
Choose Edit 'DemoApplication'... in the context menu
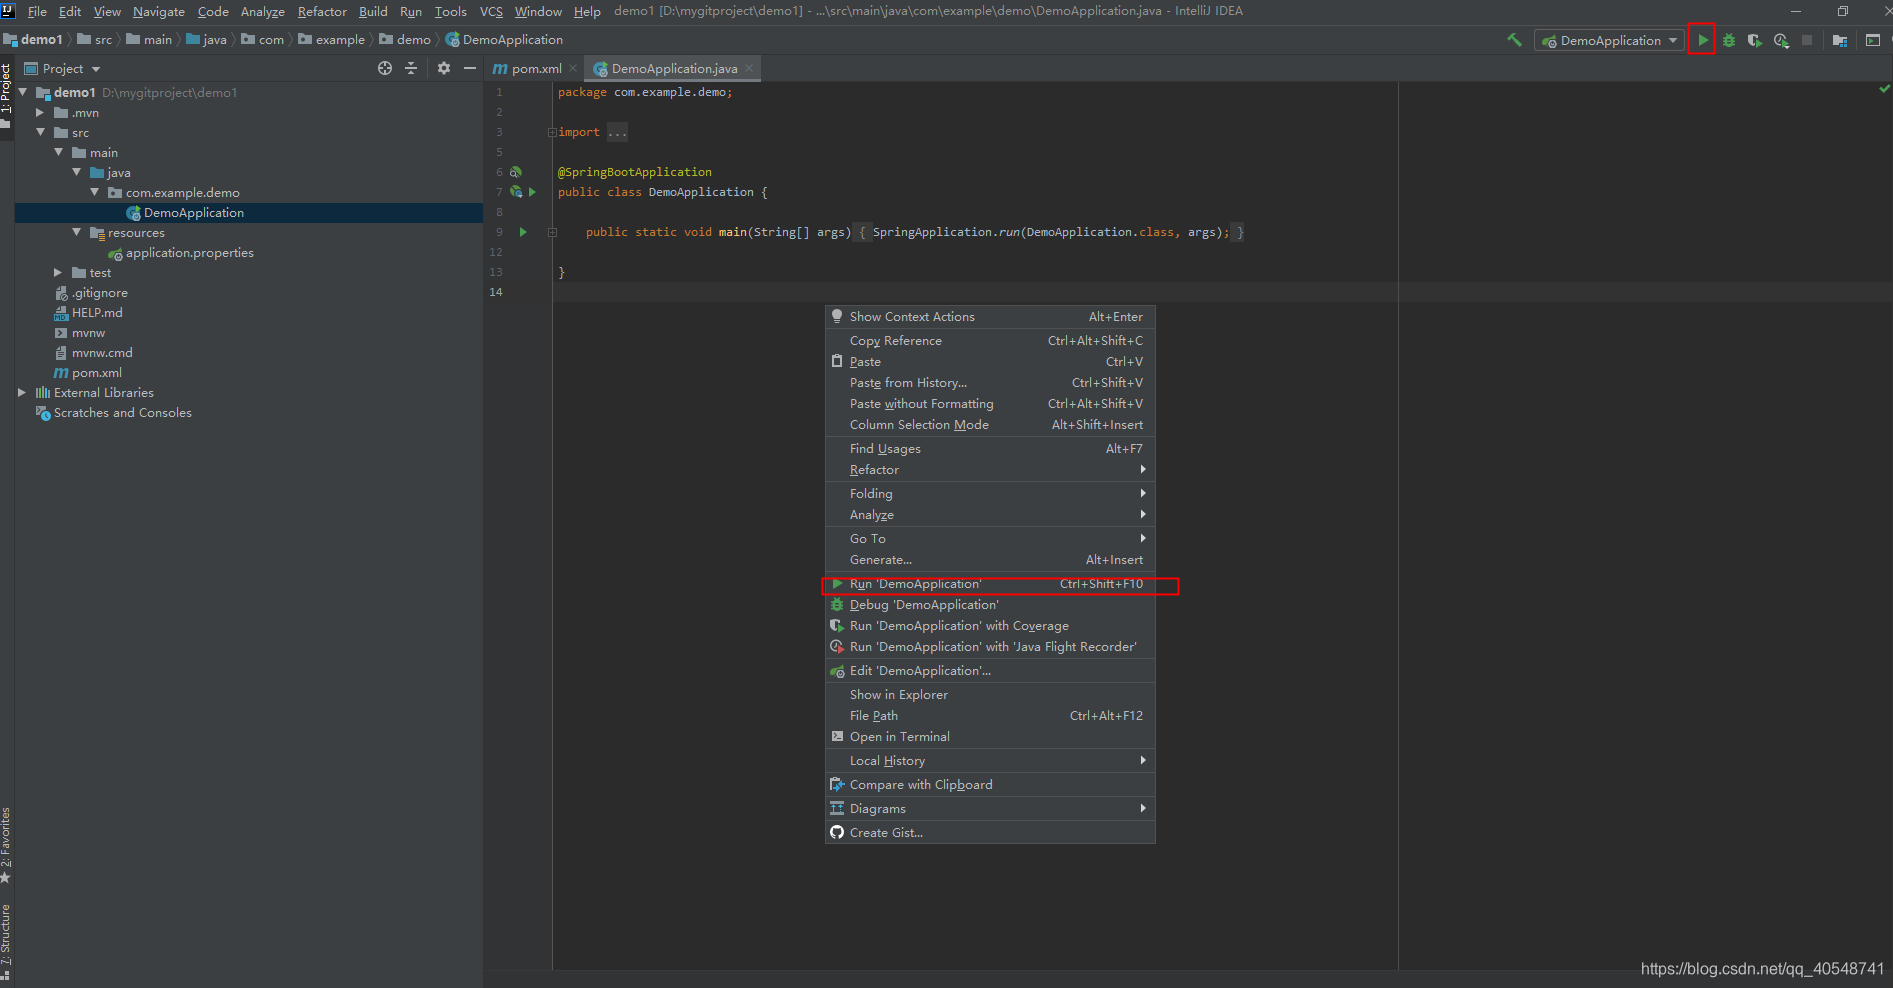click(990, 671)
